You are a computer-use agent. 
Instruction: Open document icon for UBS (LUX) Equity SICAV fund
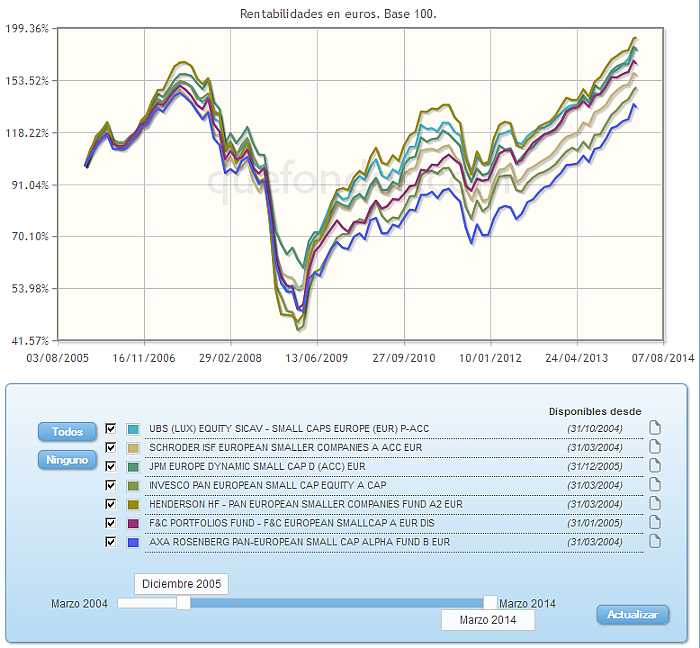[x=654, y=428]
